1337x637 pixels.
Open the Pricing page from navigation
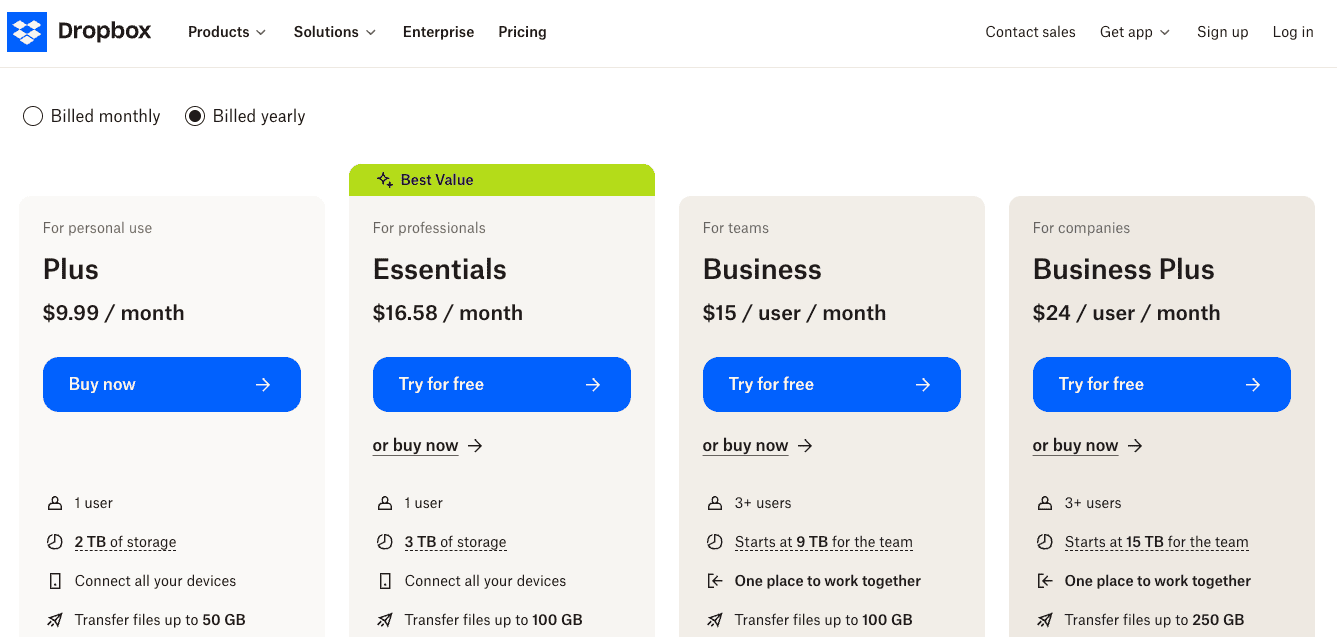click(x=522, y=32)
